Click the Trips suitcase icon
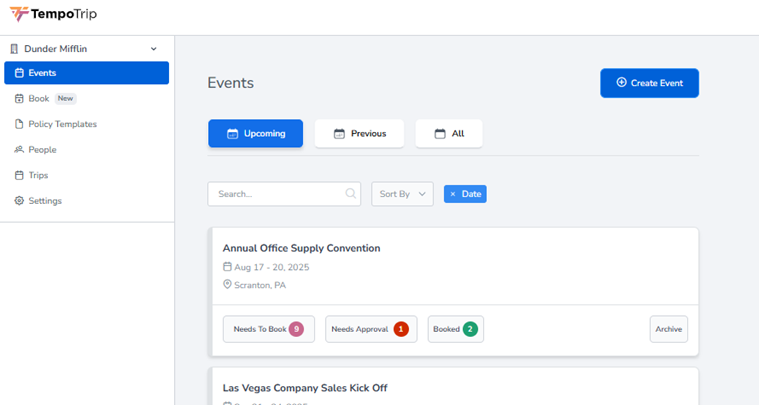This screenshot has height=405, width=759. point(19,175)
